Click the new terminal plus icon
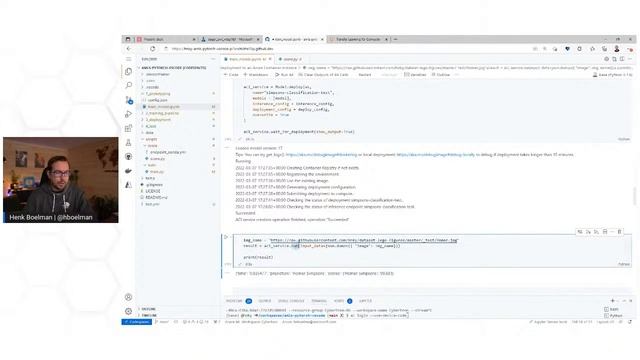The height and width of the screenshot is (360, 640). pos(613,301)
